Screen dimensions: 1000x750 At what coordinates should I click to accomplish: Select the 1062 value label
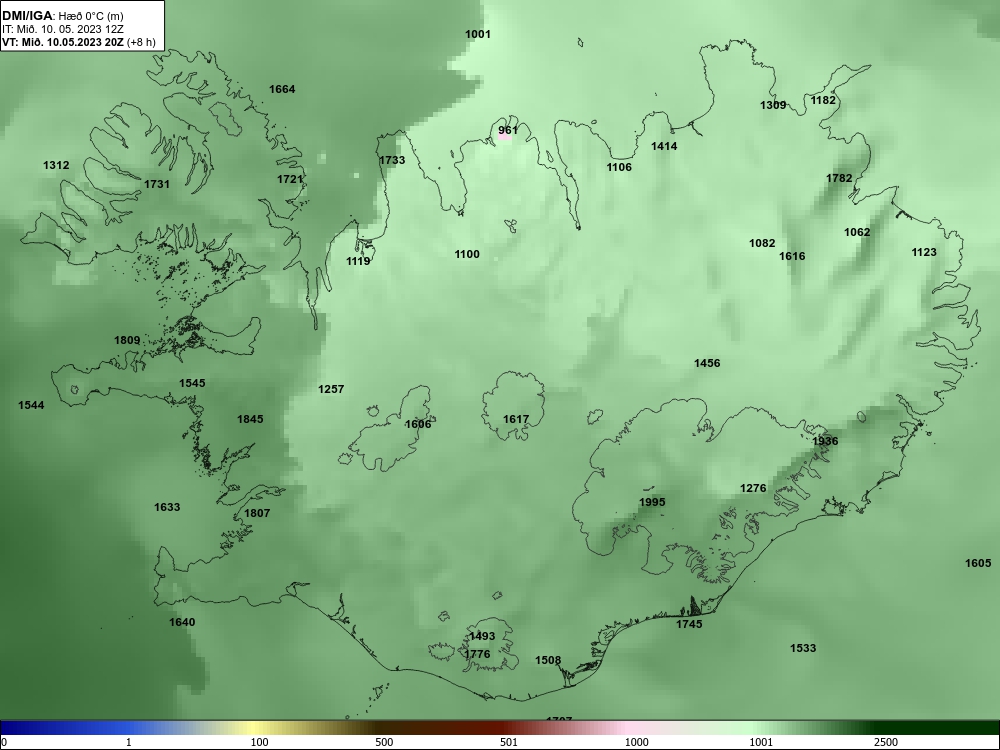[857, 232]
